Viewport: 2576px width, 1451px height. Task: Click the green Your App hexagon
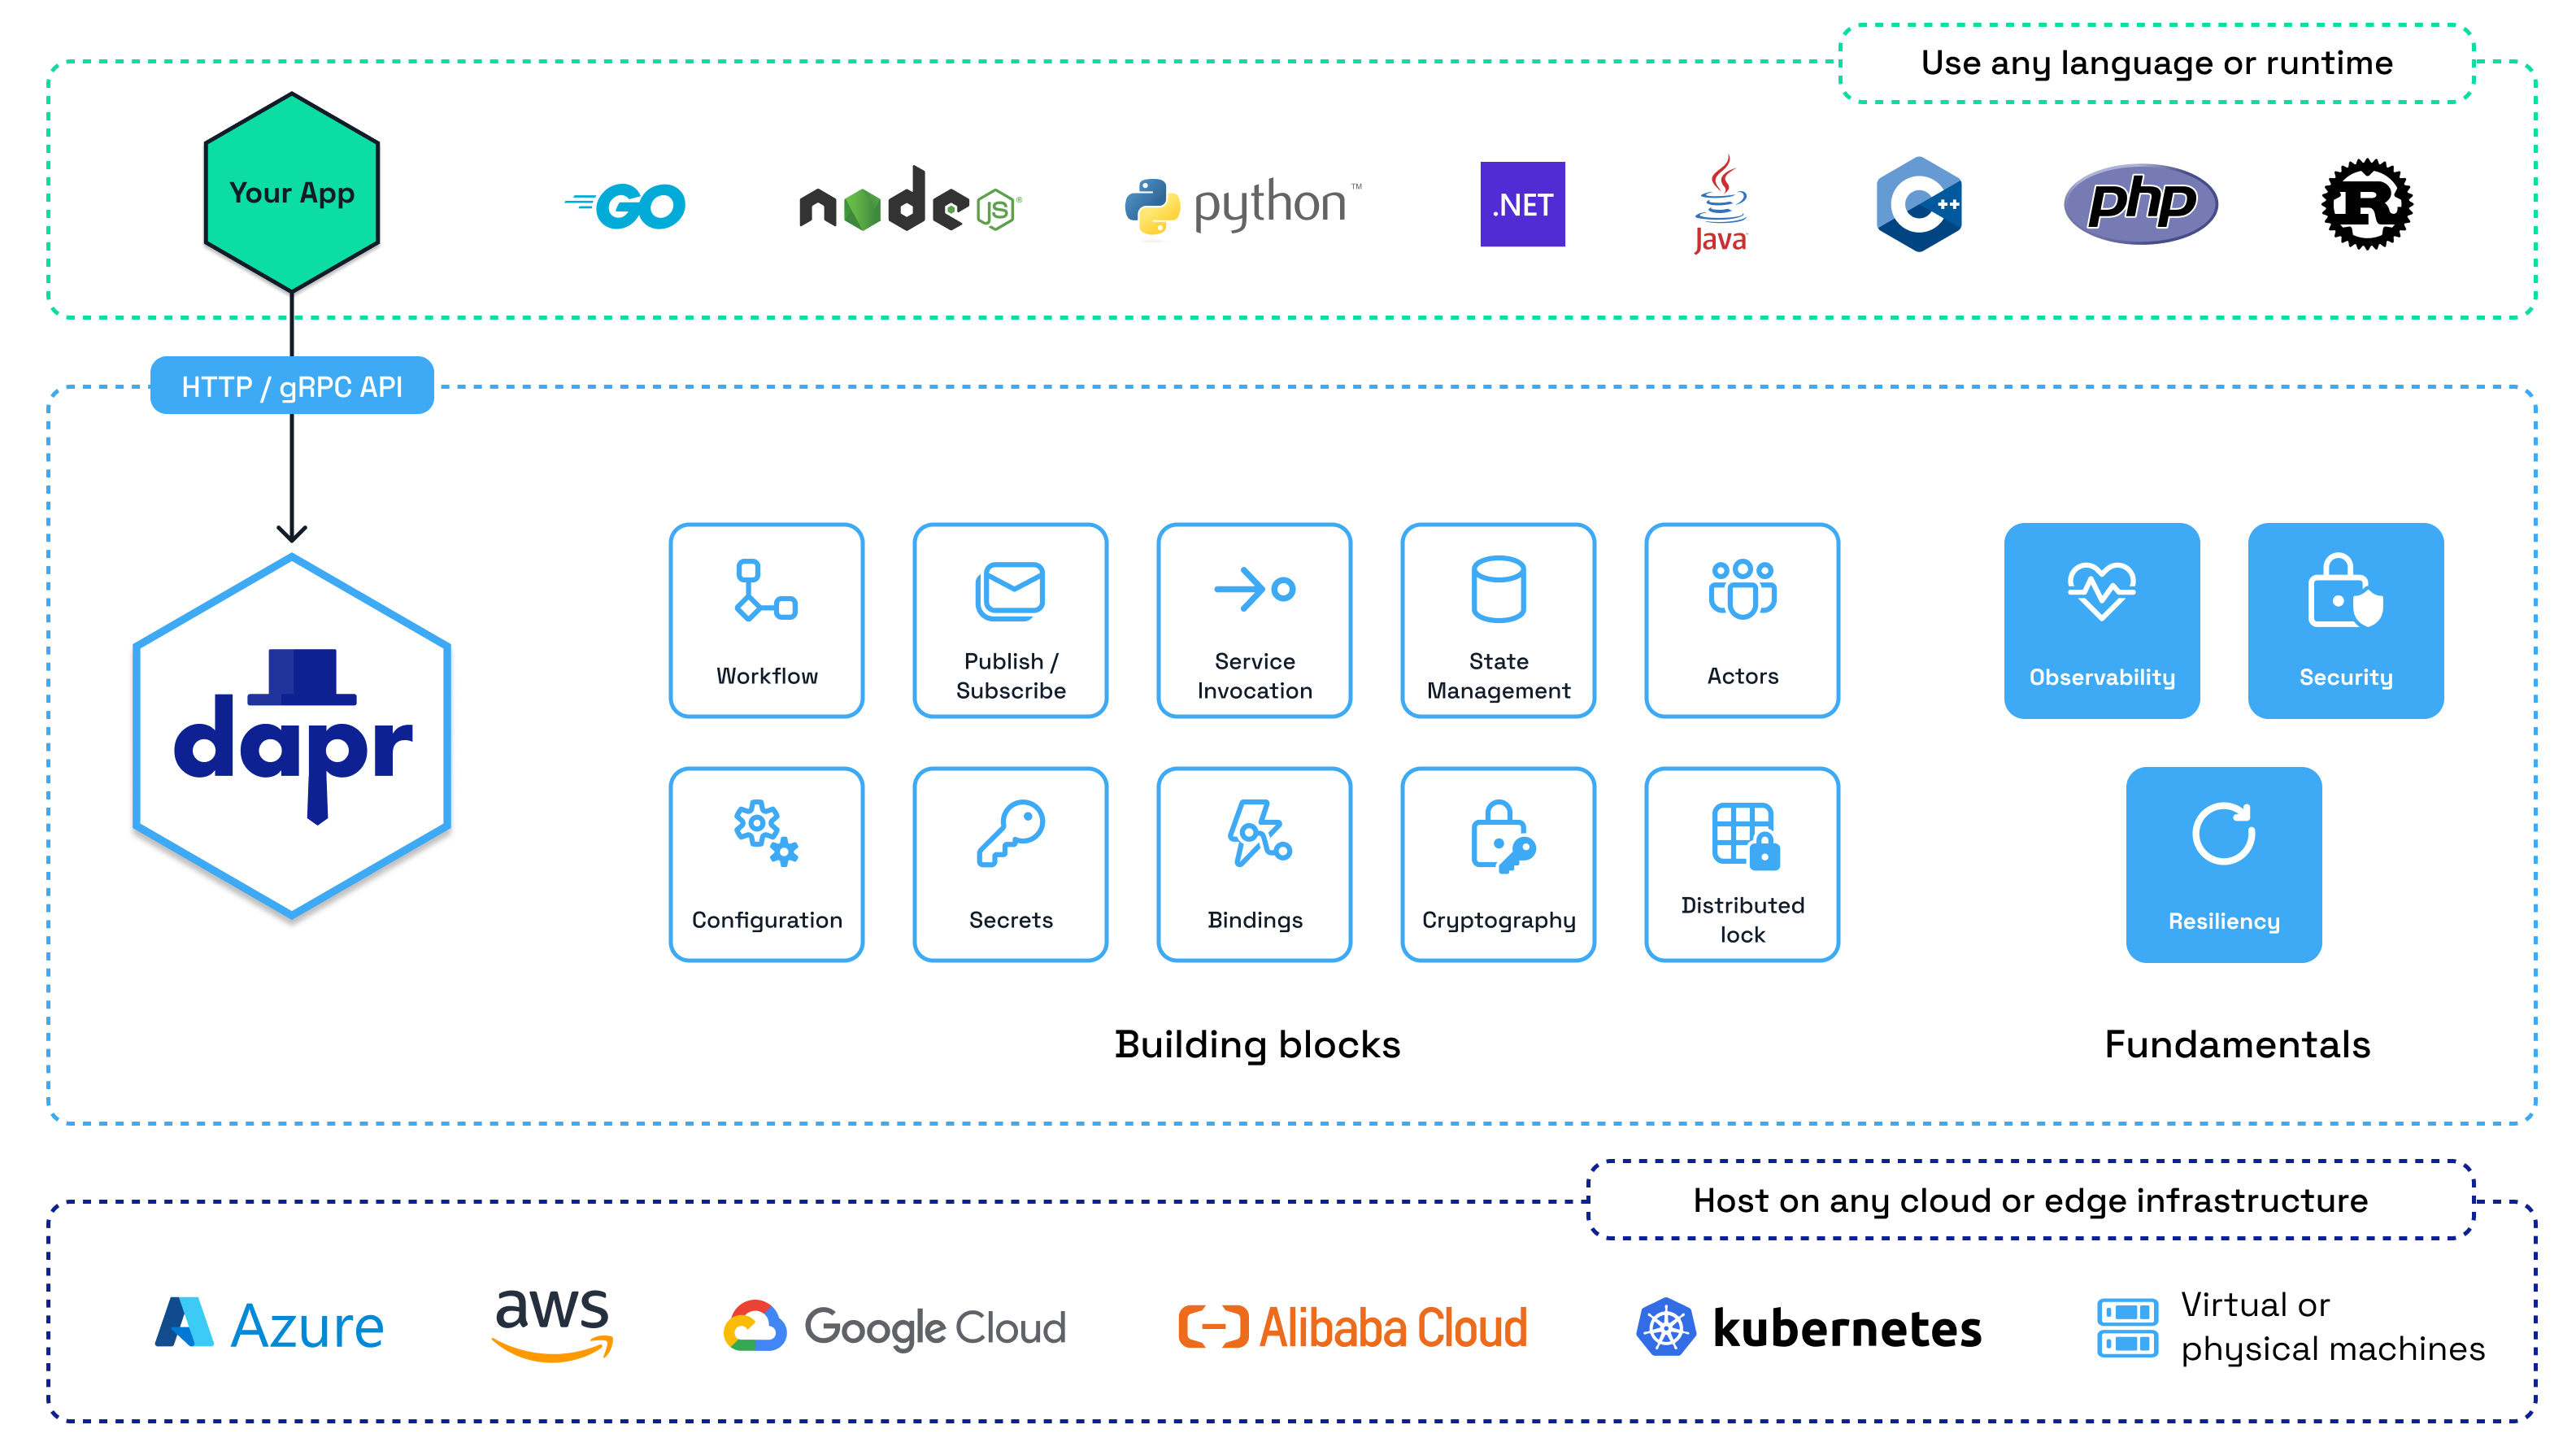(291, 192)
